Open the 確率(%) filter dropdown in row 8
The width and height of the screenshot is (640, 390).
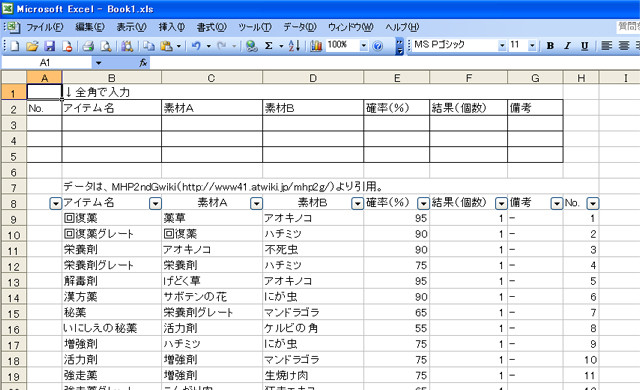[423, 203]
